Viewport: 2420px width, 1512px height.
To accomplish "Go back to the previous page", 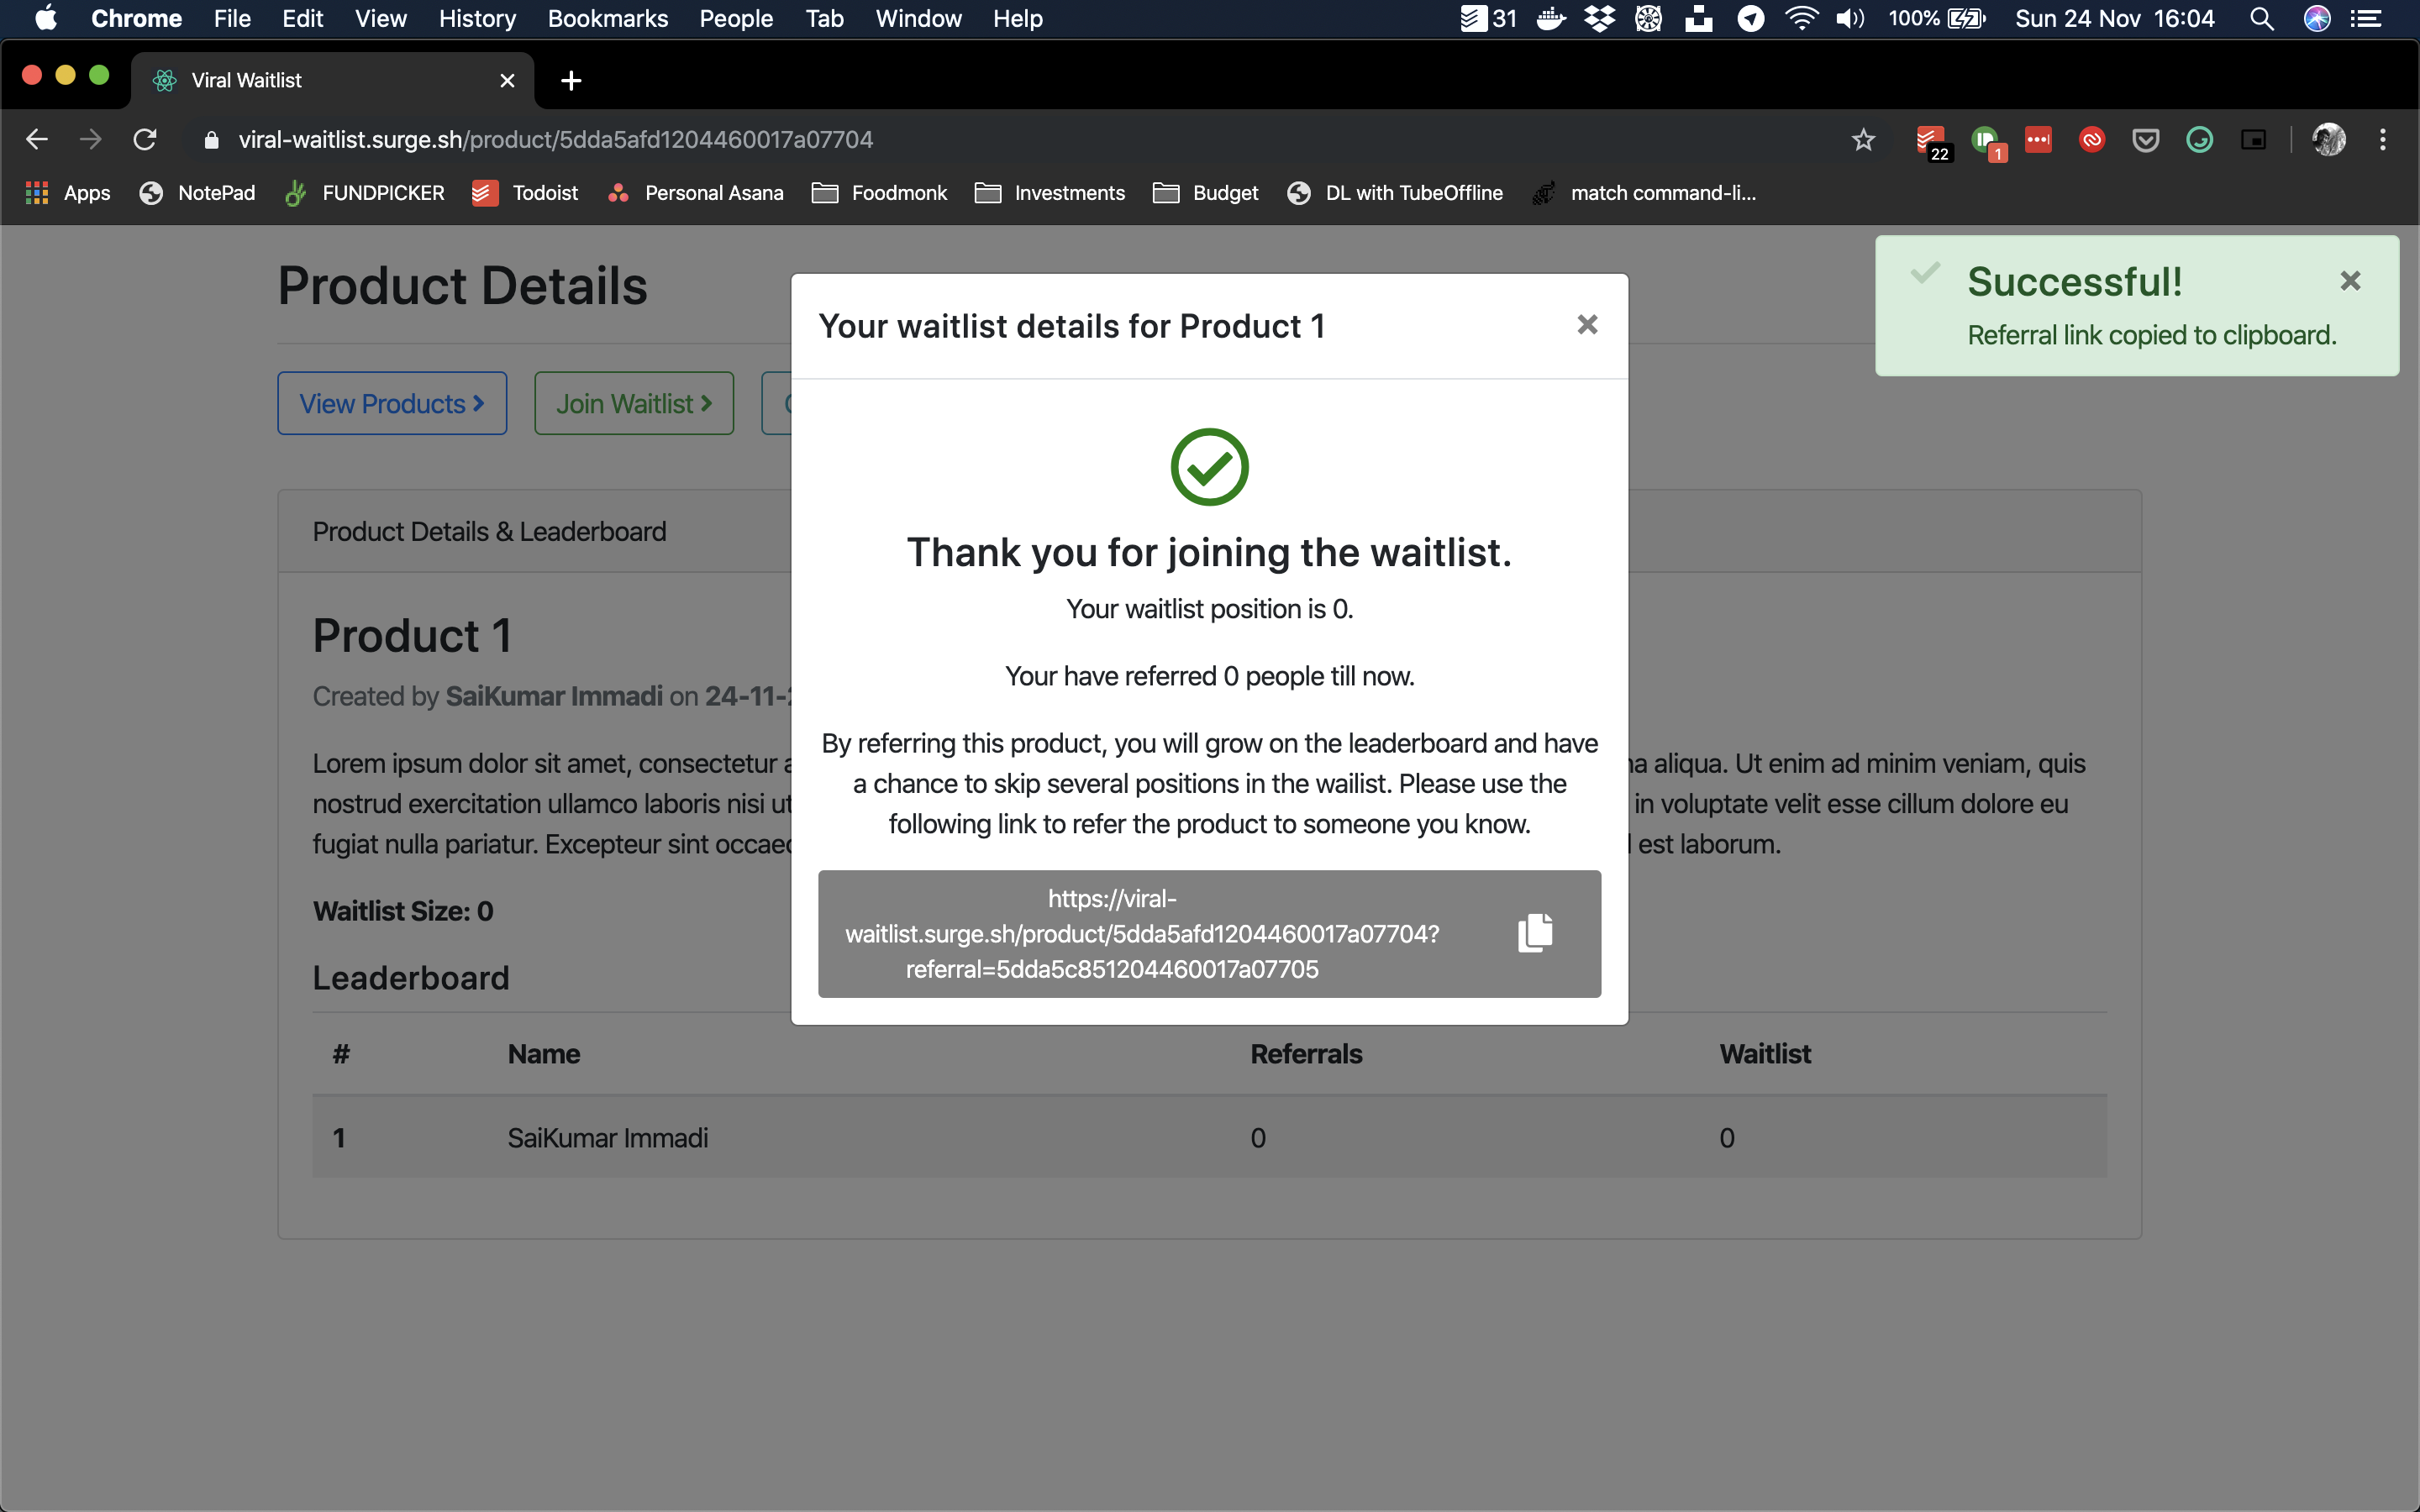I will coord(37,140).
